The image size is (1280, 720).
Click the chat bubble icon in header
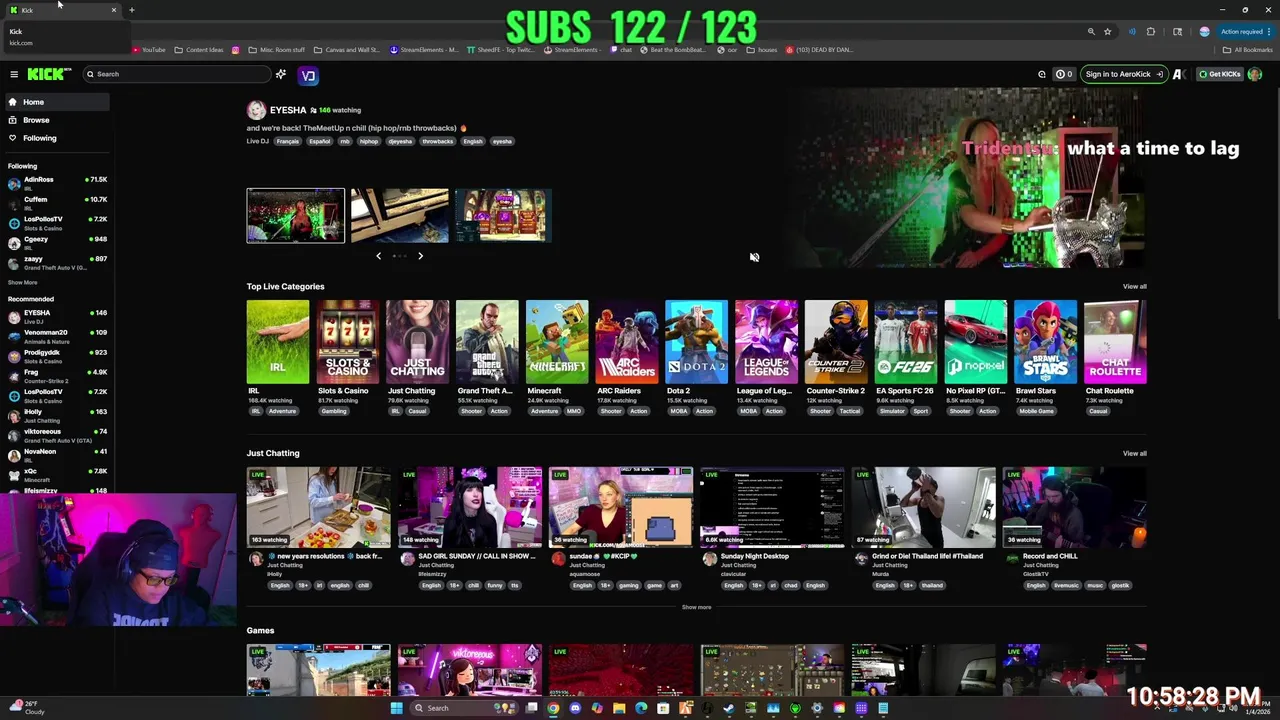[x=1042, y=74]
